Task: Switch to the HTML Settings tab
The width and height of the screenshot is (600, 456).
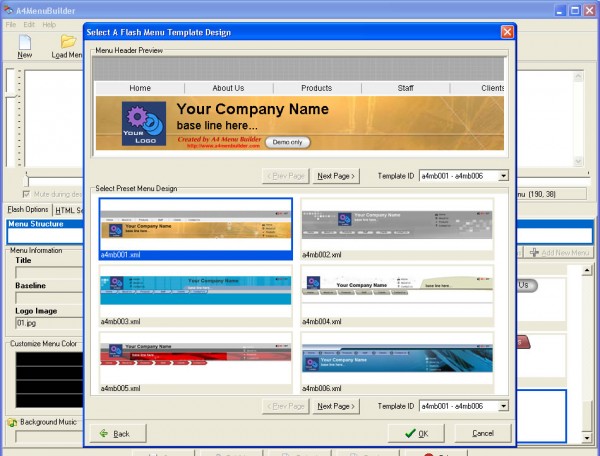Action: pyautogui.click(x=68, y=210)
